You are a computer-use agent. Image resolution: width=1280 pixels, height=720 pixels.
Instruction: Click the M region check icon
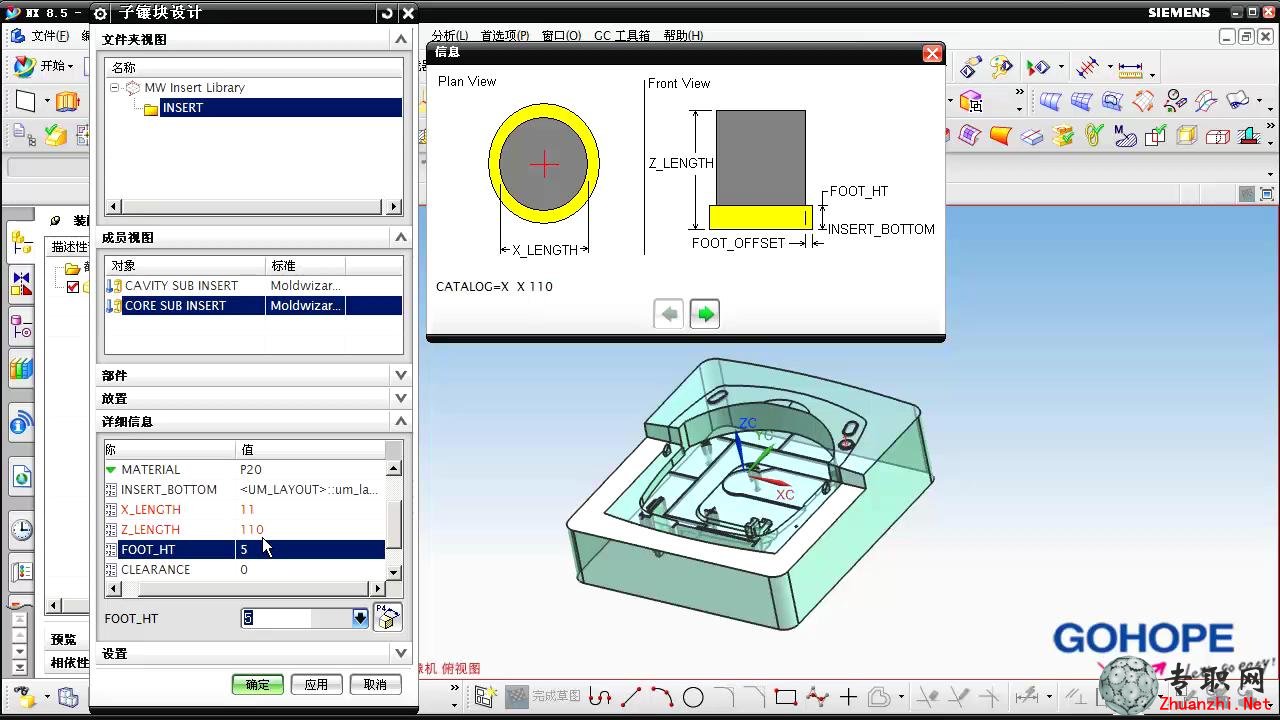tap(1125, 135)
